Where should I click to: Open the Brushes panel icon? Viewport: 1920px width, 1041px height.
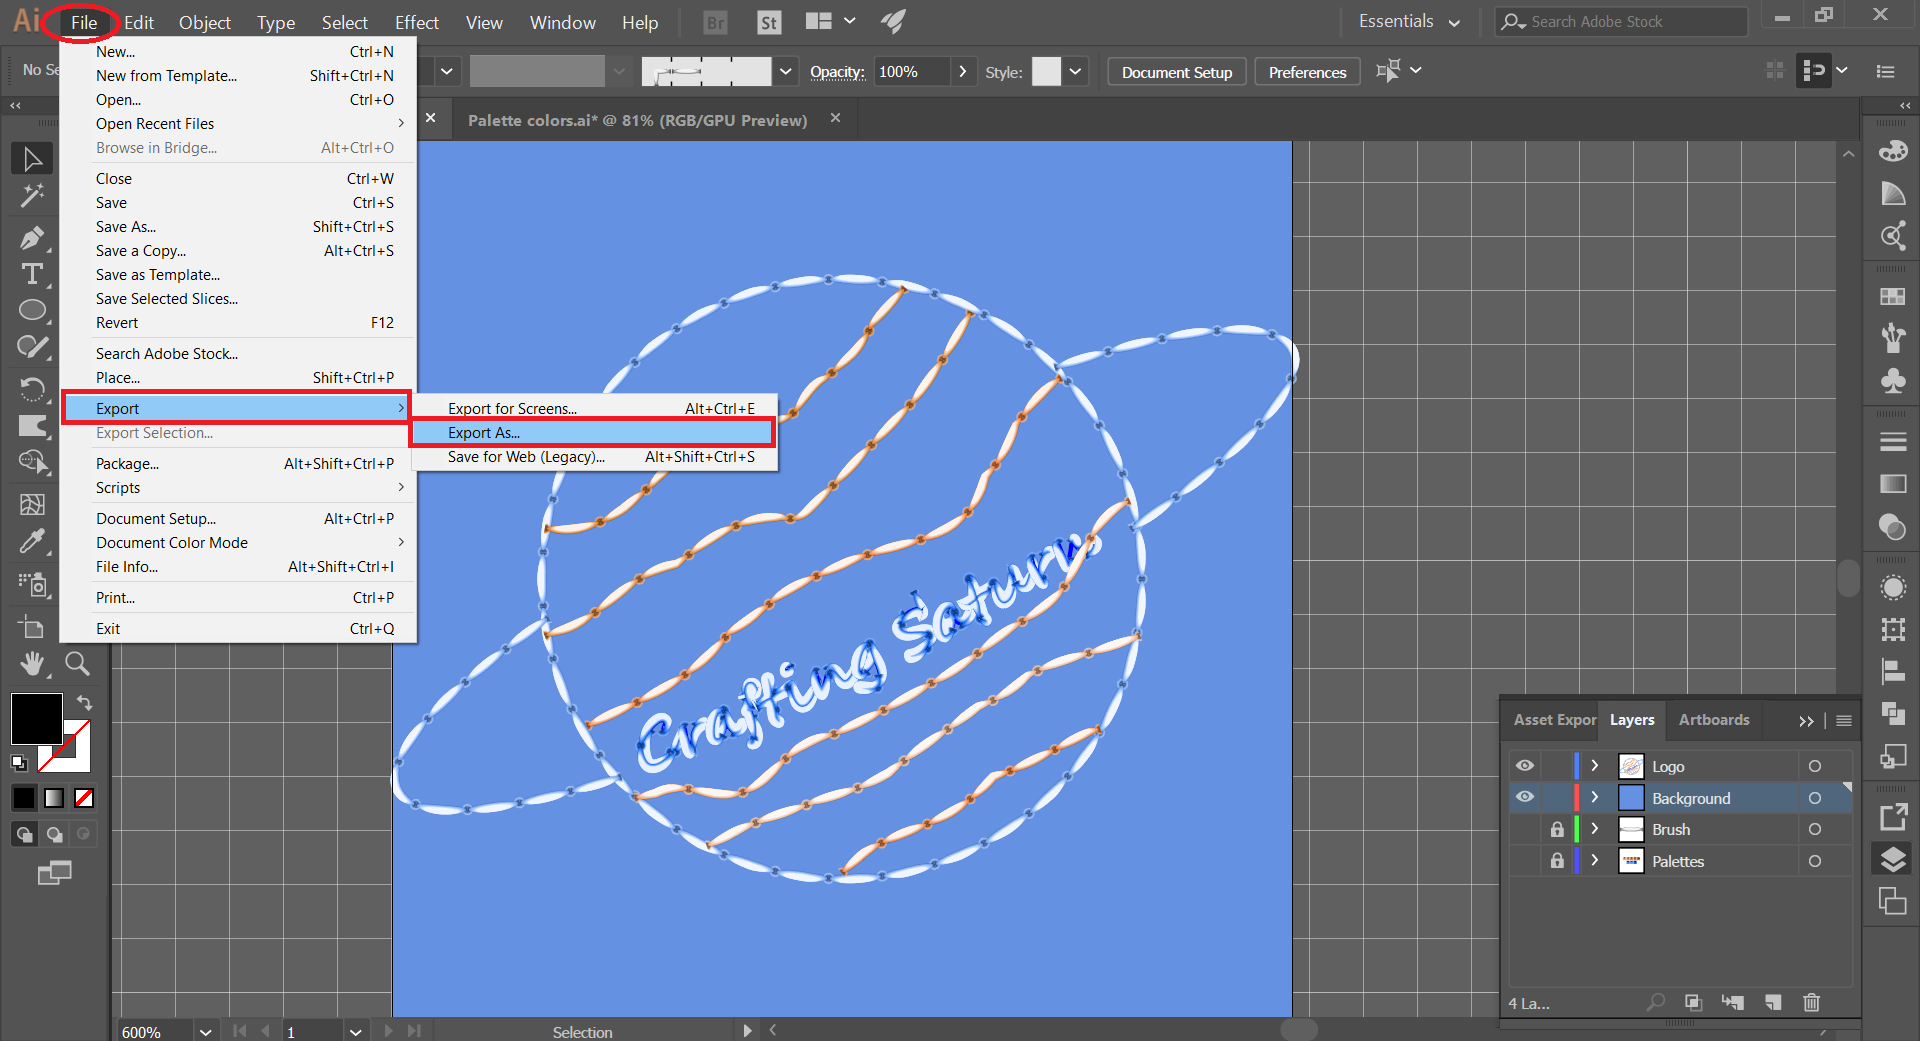1892,338
